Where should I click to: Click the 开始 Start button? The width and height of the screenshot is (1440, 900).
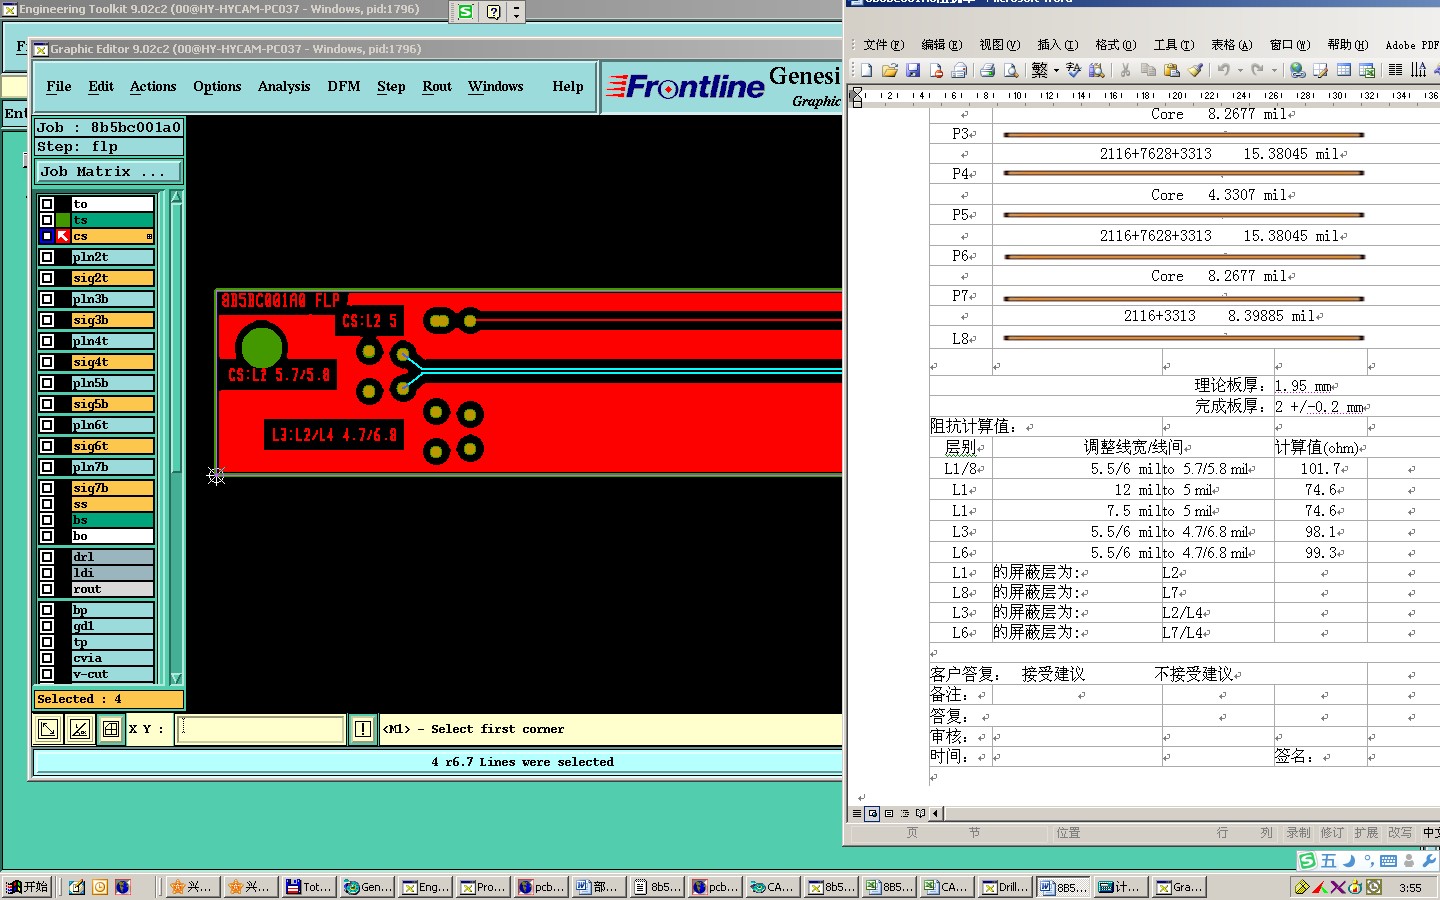tap(27, 887)
